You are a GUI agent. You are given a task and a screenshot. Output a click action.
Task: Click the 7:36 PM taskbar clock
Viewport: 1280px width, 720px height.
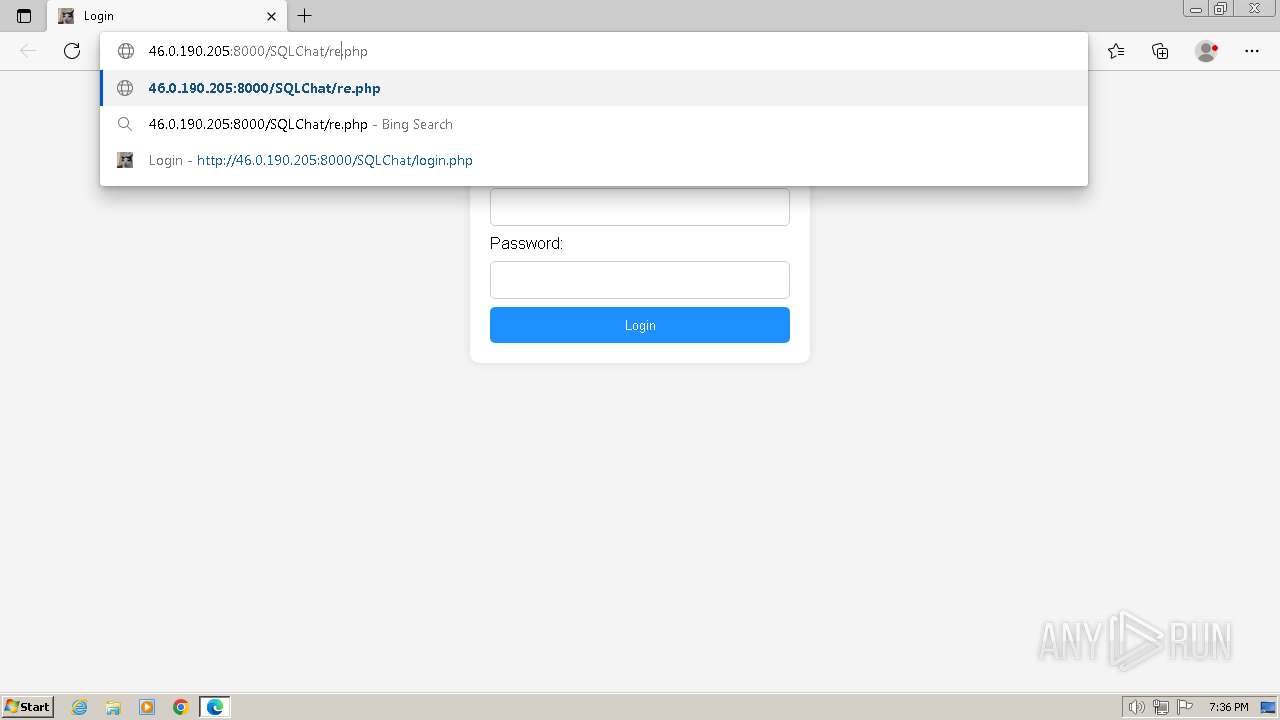click(x=1228, y=707)
